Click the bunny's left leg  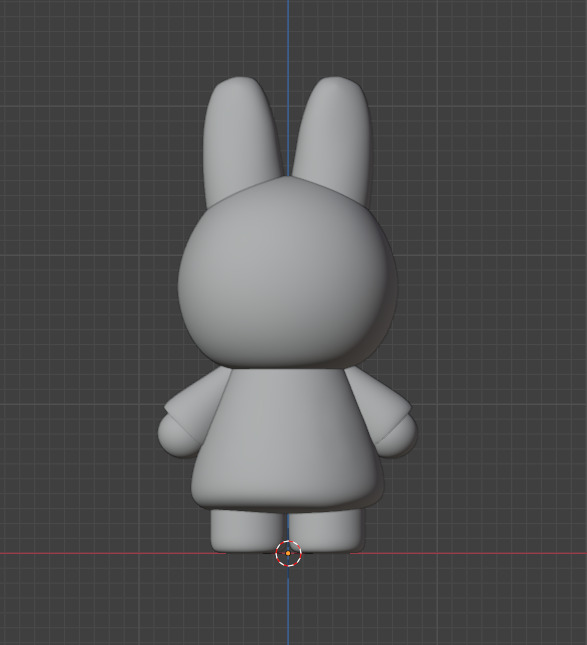247,531
